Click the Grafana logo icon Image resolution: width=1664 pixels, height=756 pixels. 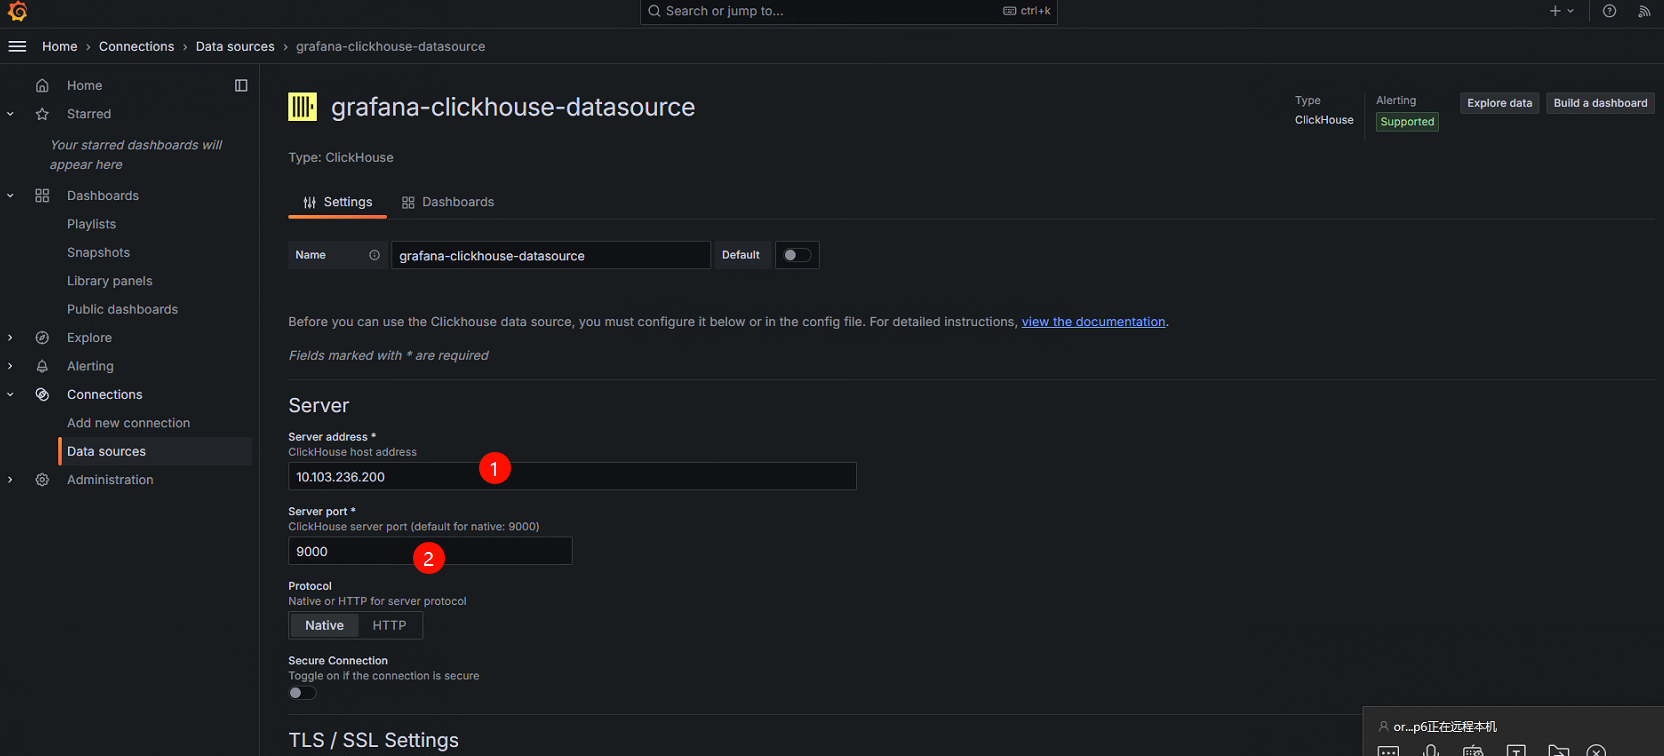(17, 11)
